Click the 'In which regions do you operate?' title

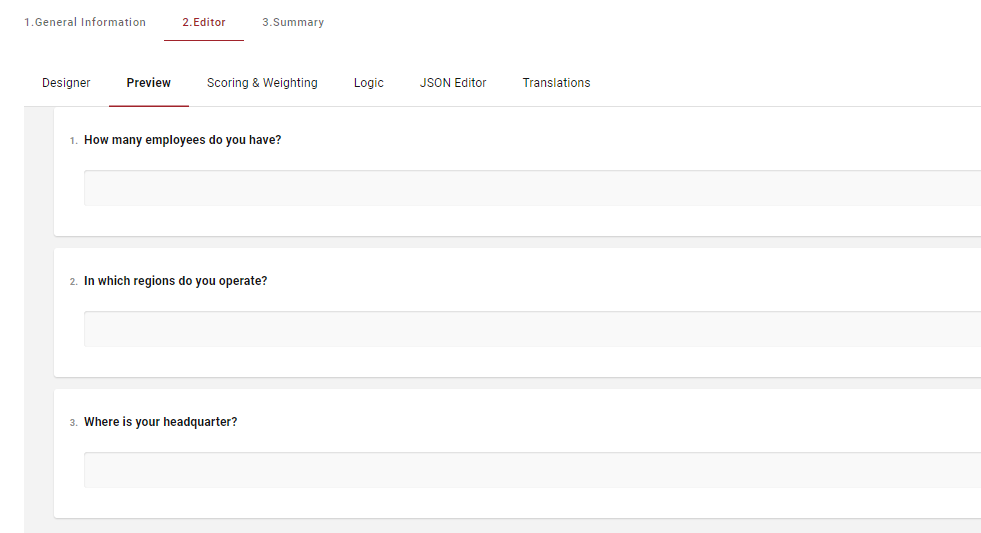tap(175, 281)
